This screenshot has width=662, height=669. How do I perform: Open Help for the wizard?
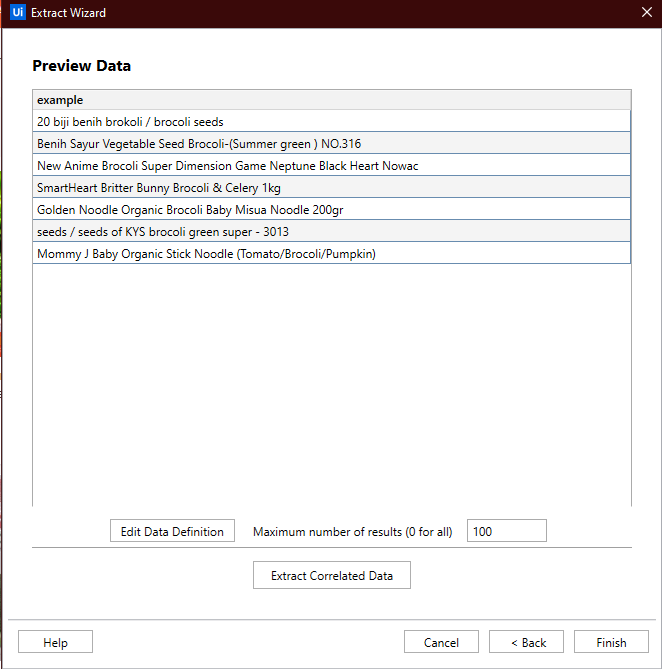click(55, 642)
